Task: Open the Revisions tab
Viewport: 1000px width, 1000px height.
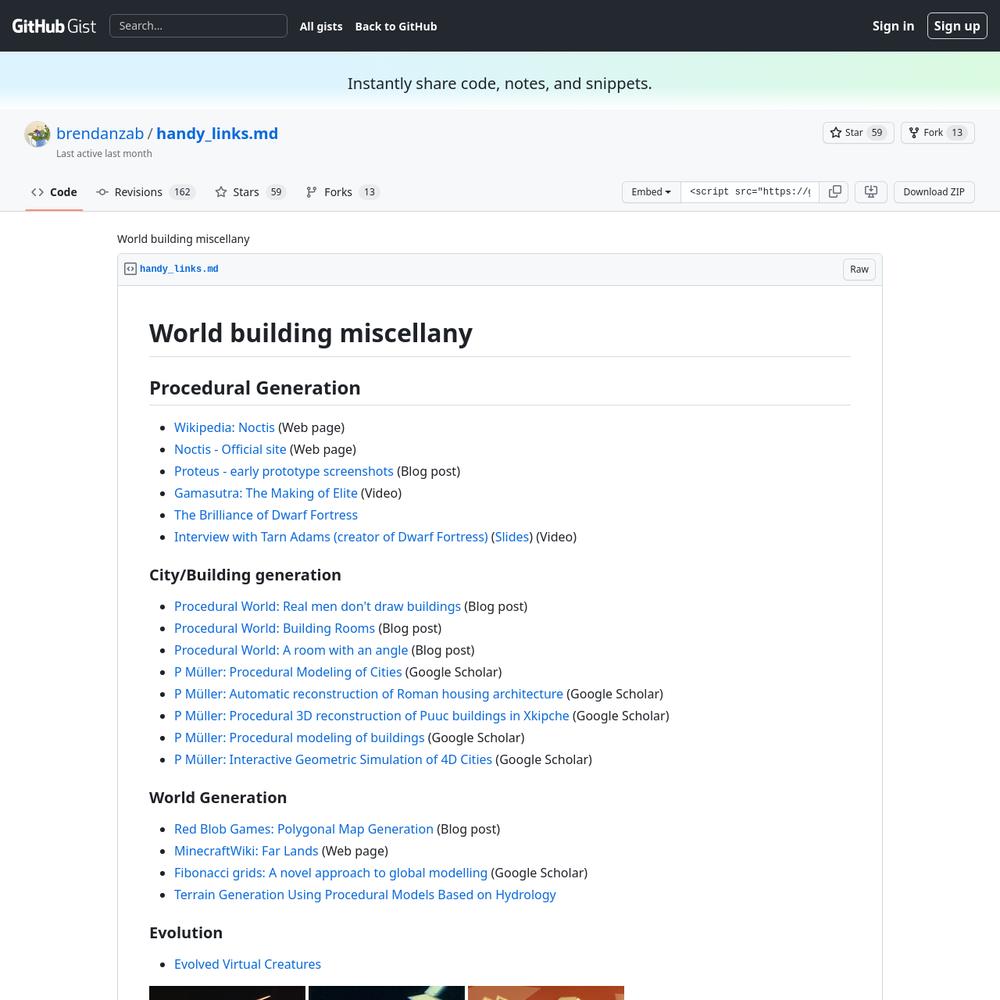Action: [145, 192]
